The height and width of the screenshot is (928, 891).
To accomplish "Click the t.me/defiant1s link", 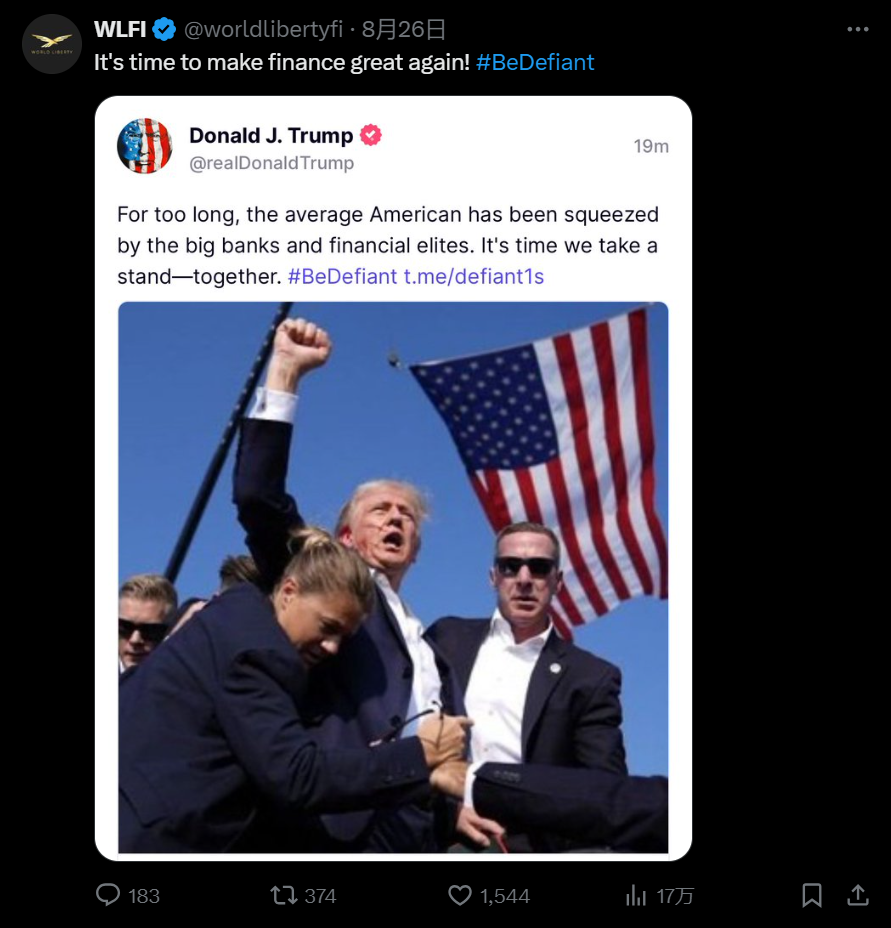I will (474, 276).
